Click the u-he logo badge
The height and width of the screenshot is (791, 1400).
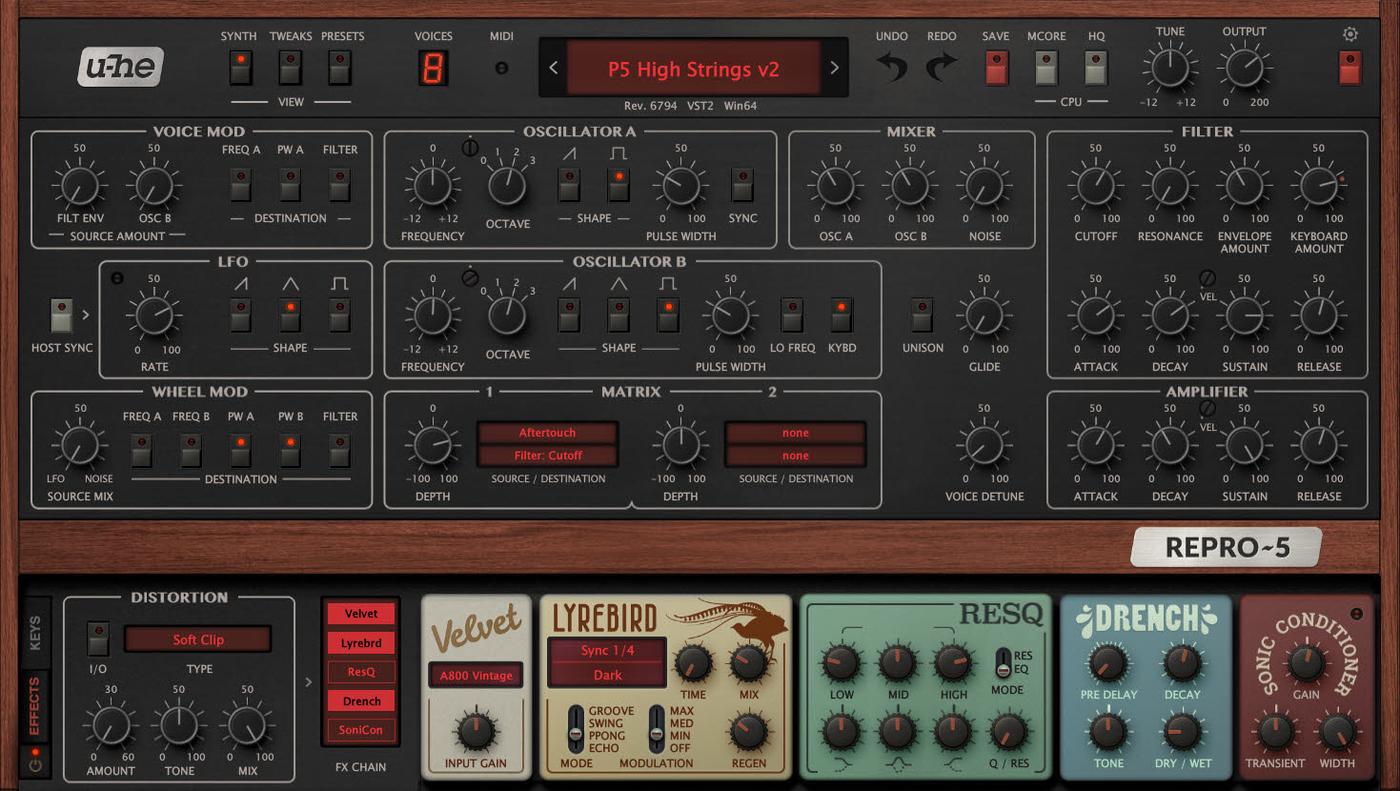[x=121, y=67]
